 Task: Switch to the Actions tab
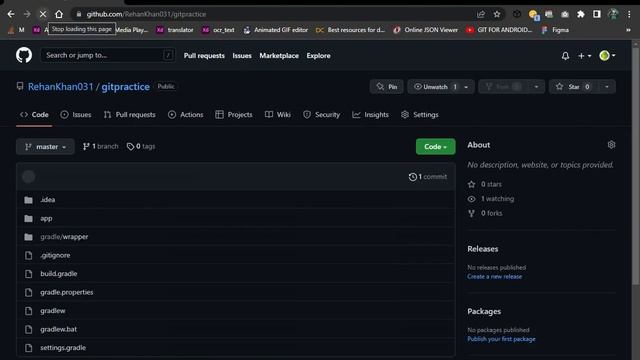pyautogui.click(x=186, y=115)
